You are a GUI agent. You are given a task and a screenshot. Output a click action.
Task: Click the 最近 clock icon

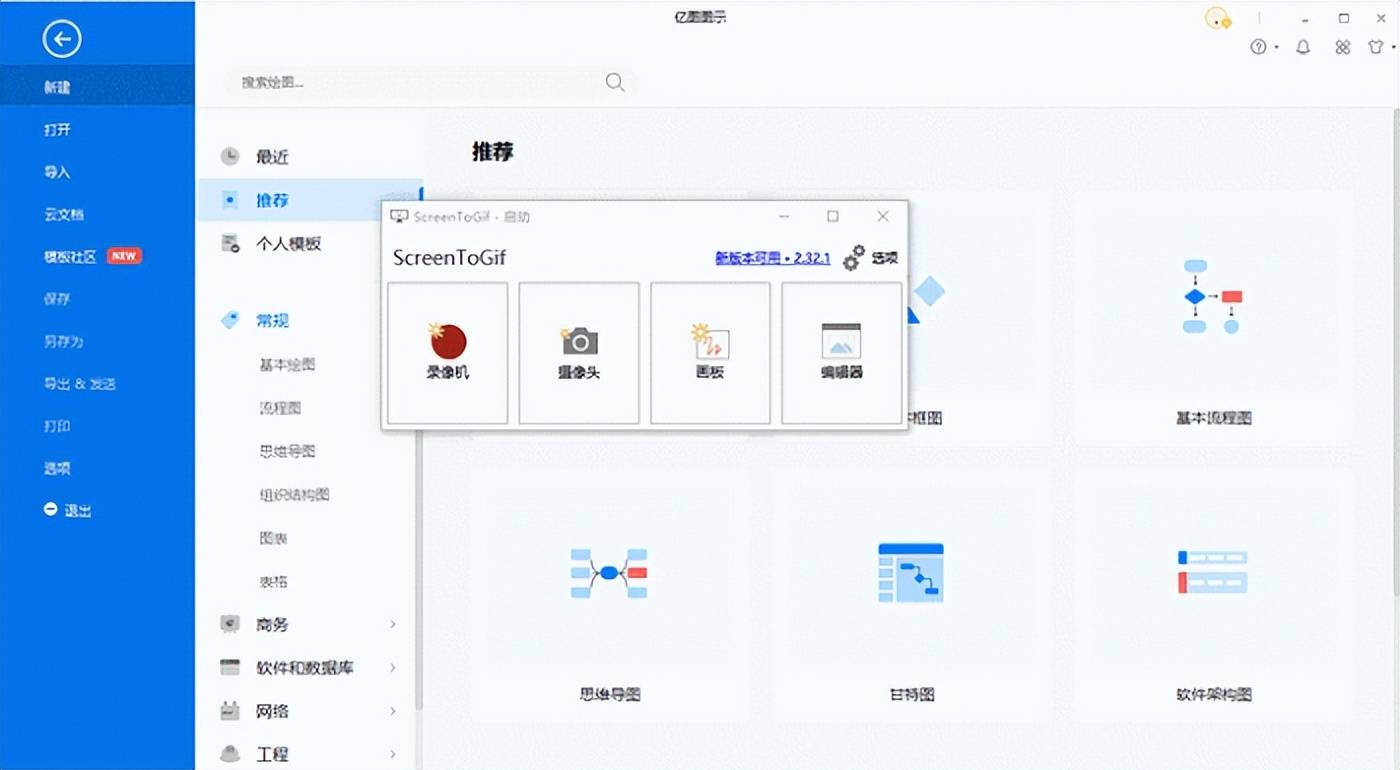[230, 156]
